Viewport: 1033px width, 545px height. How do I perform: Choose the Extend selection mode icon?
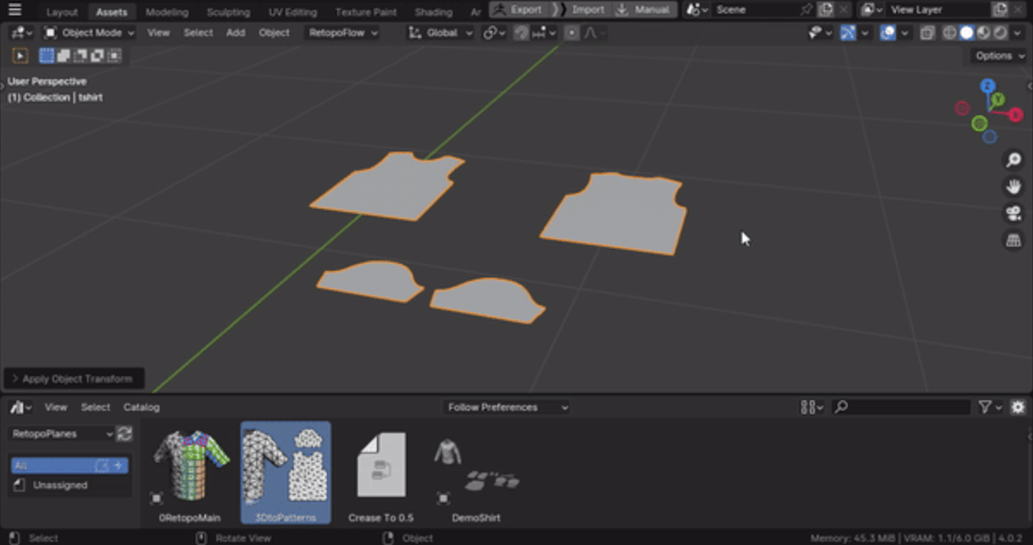(x=64, y=56)
